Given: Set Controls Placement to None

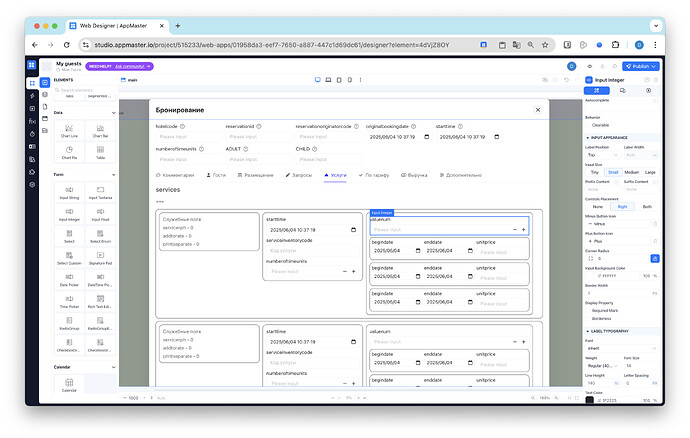Looking at the screenshot, I should 598,206.
